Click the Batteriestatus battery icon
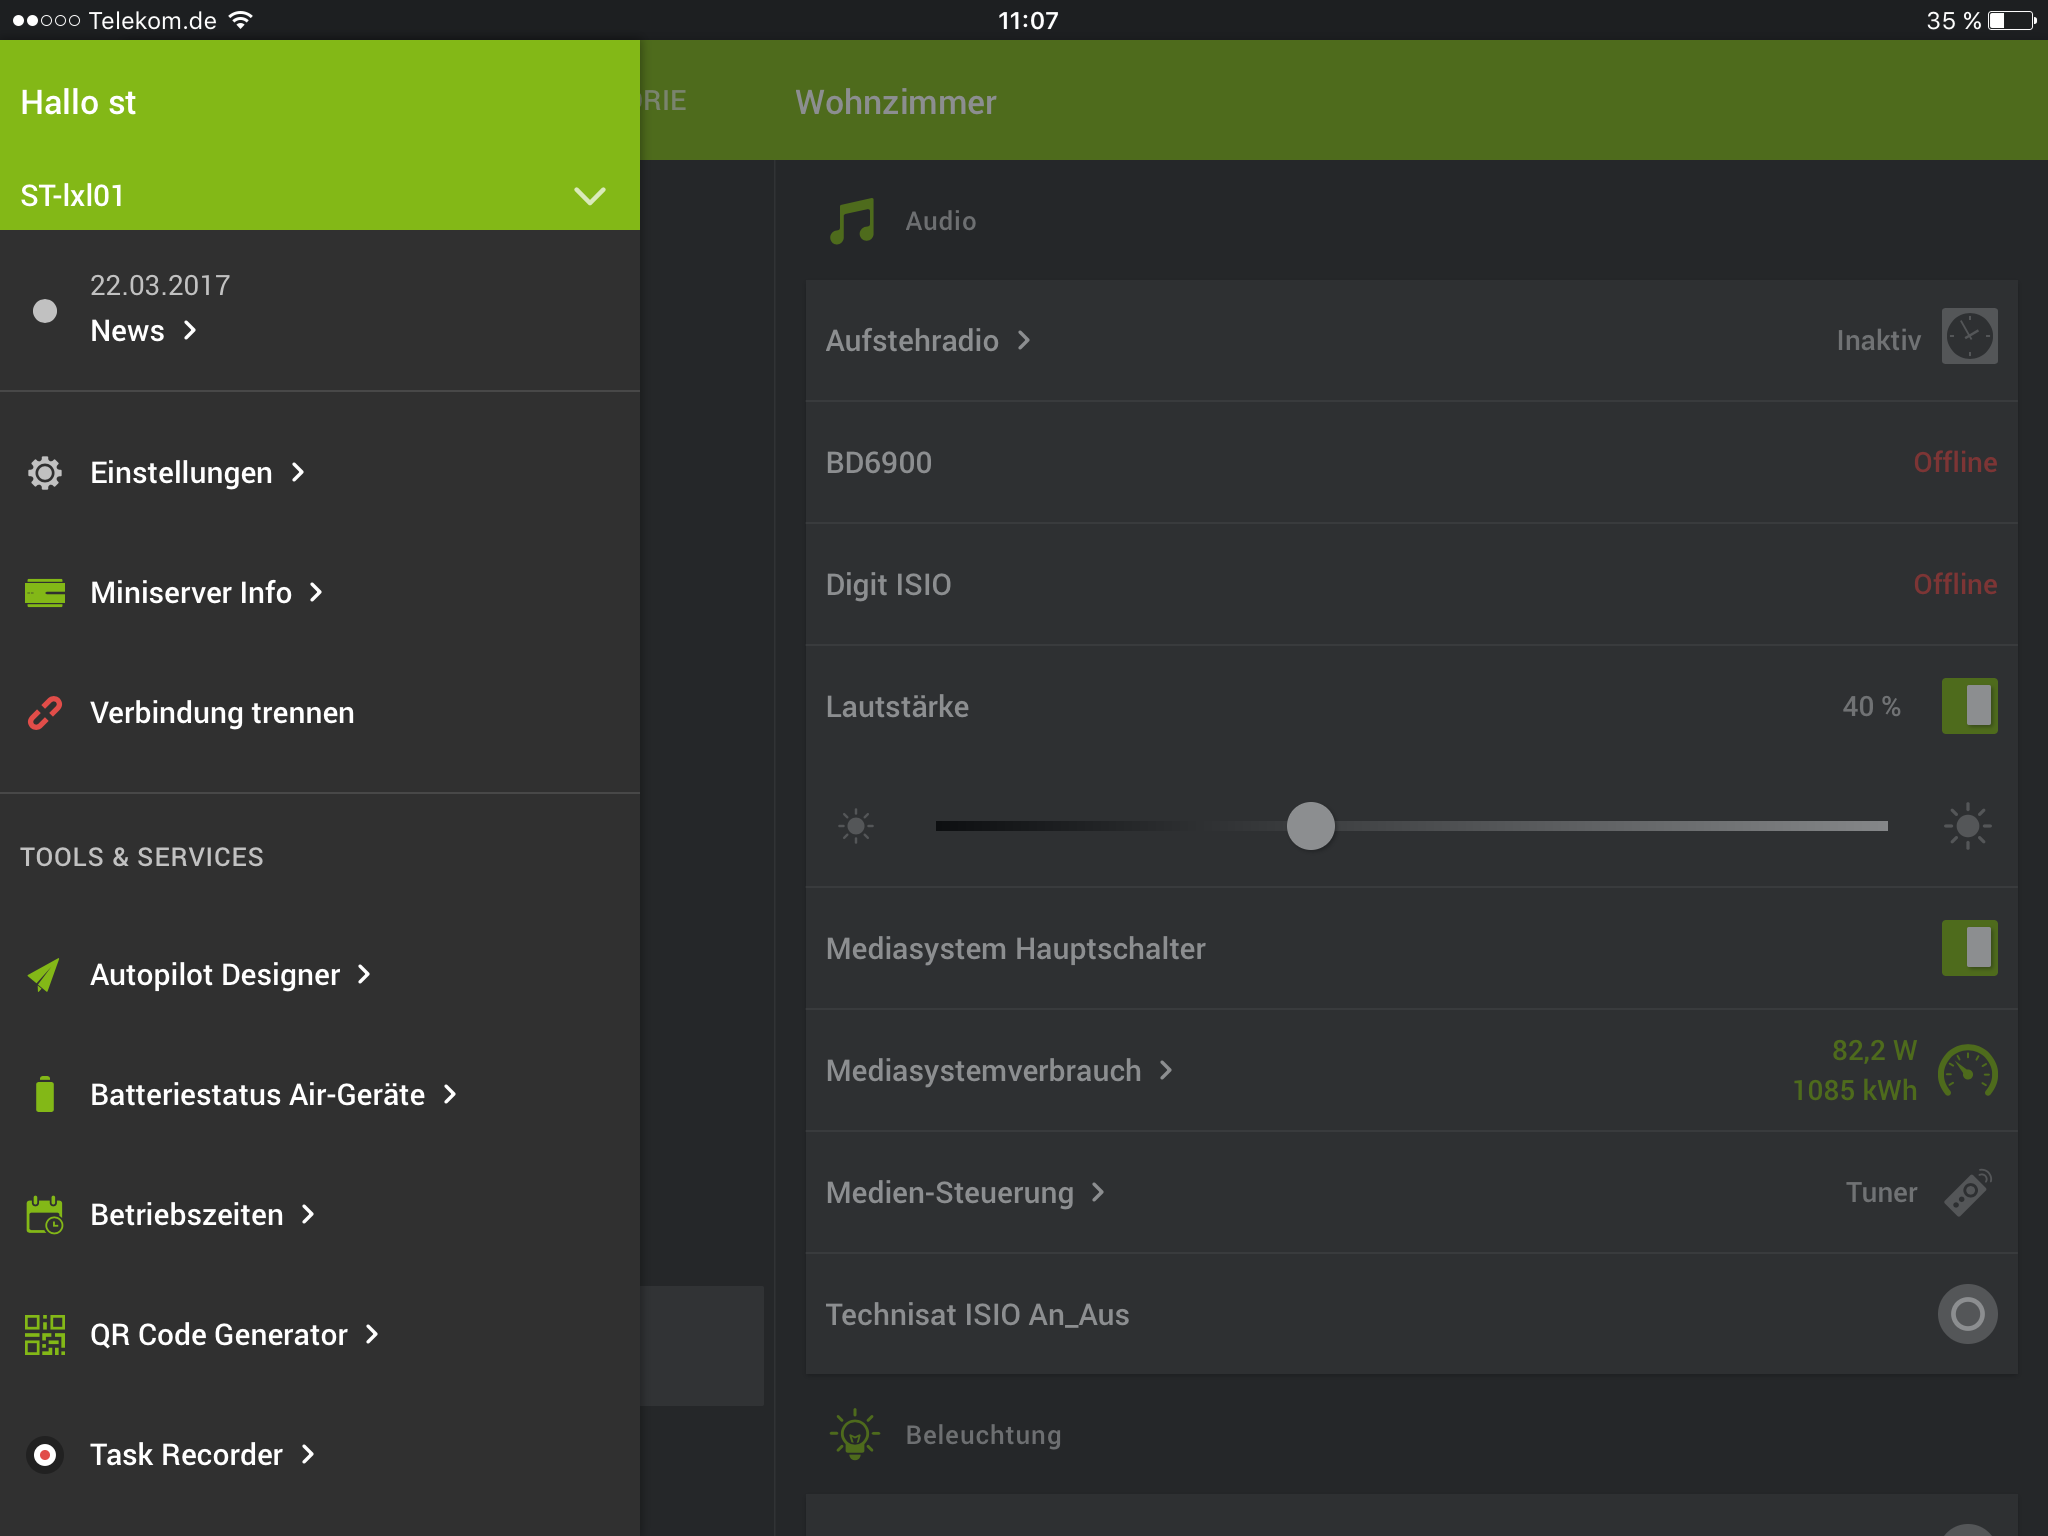The width and height of the screenshot is (2048, 1536). pos(45,1095)
